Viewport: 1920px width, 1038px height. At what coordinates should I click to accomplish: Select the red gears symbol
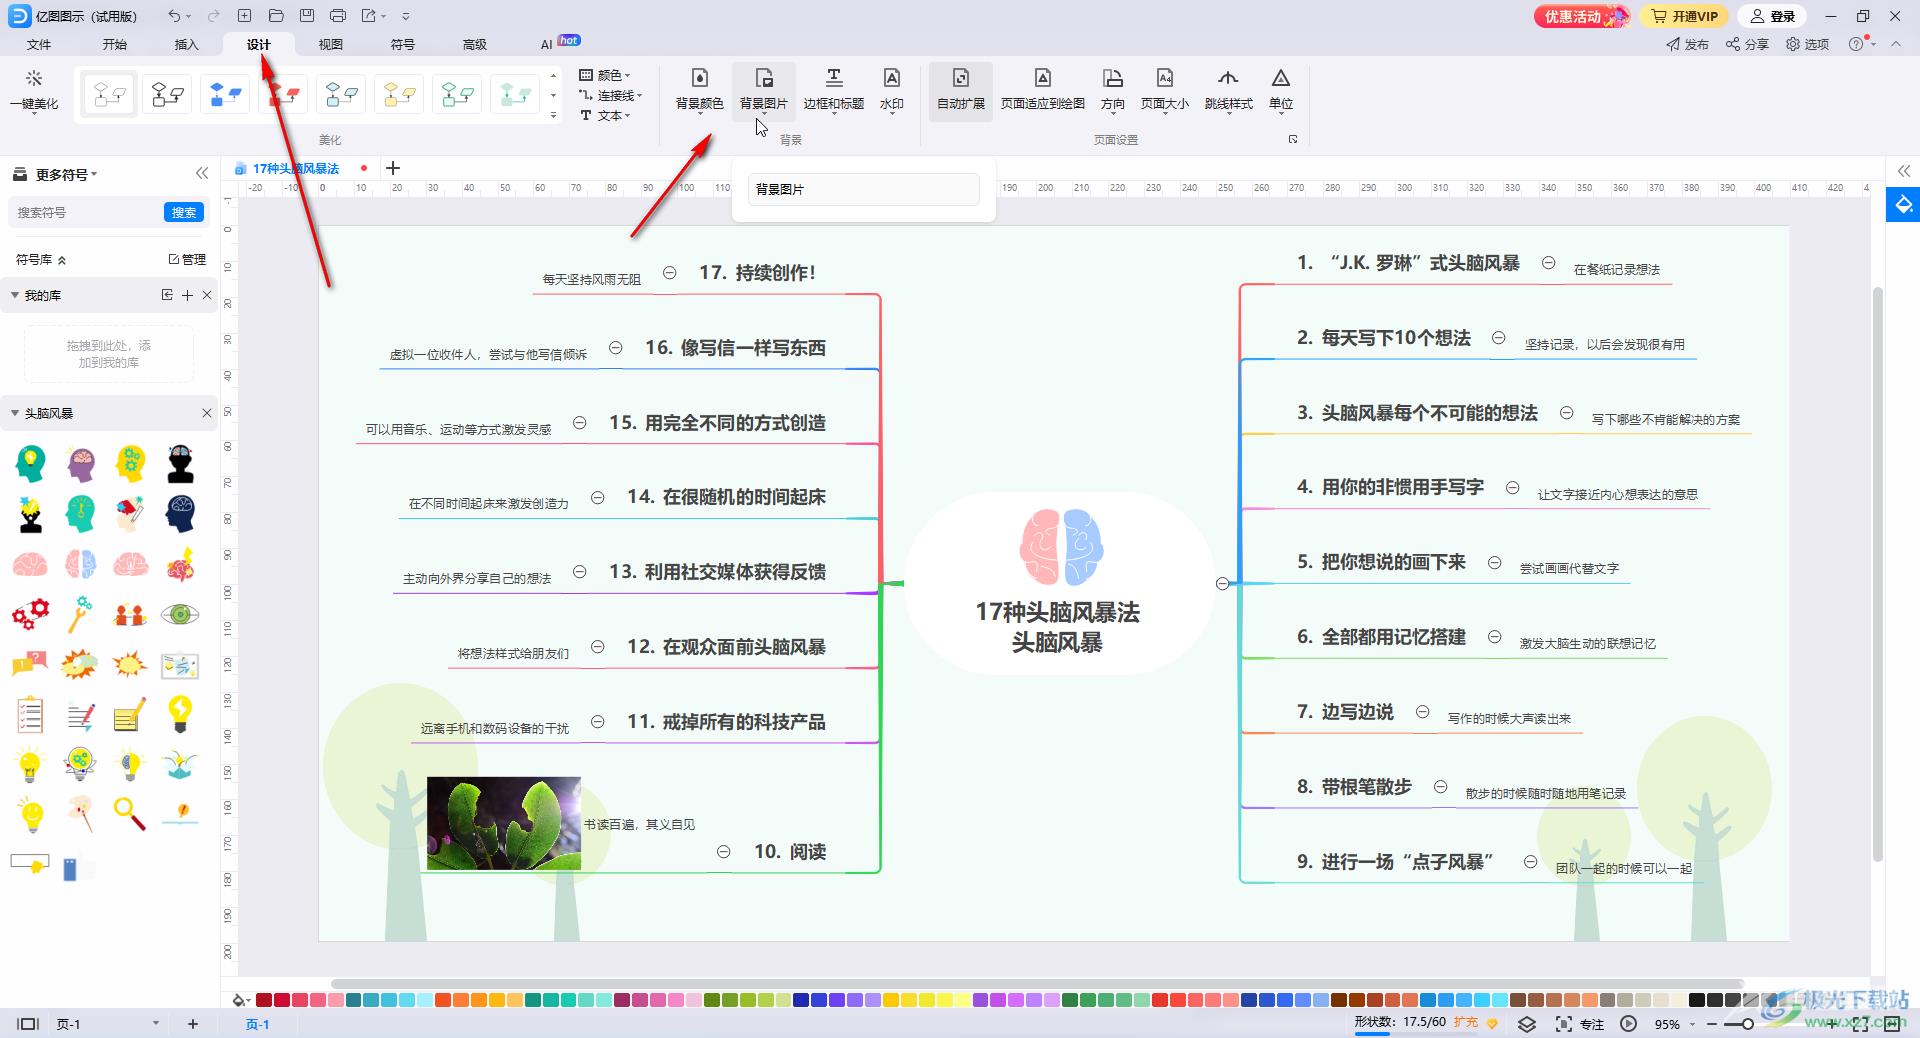click(x=30, y=613)
